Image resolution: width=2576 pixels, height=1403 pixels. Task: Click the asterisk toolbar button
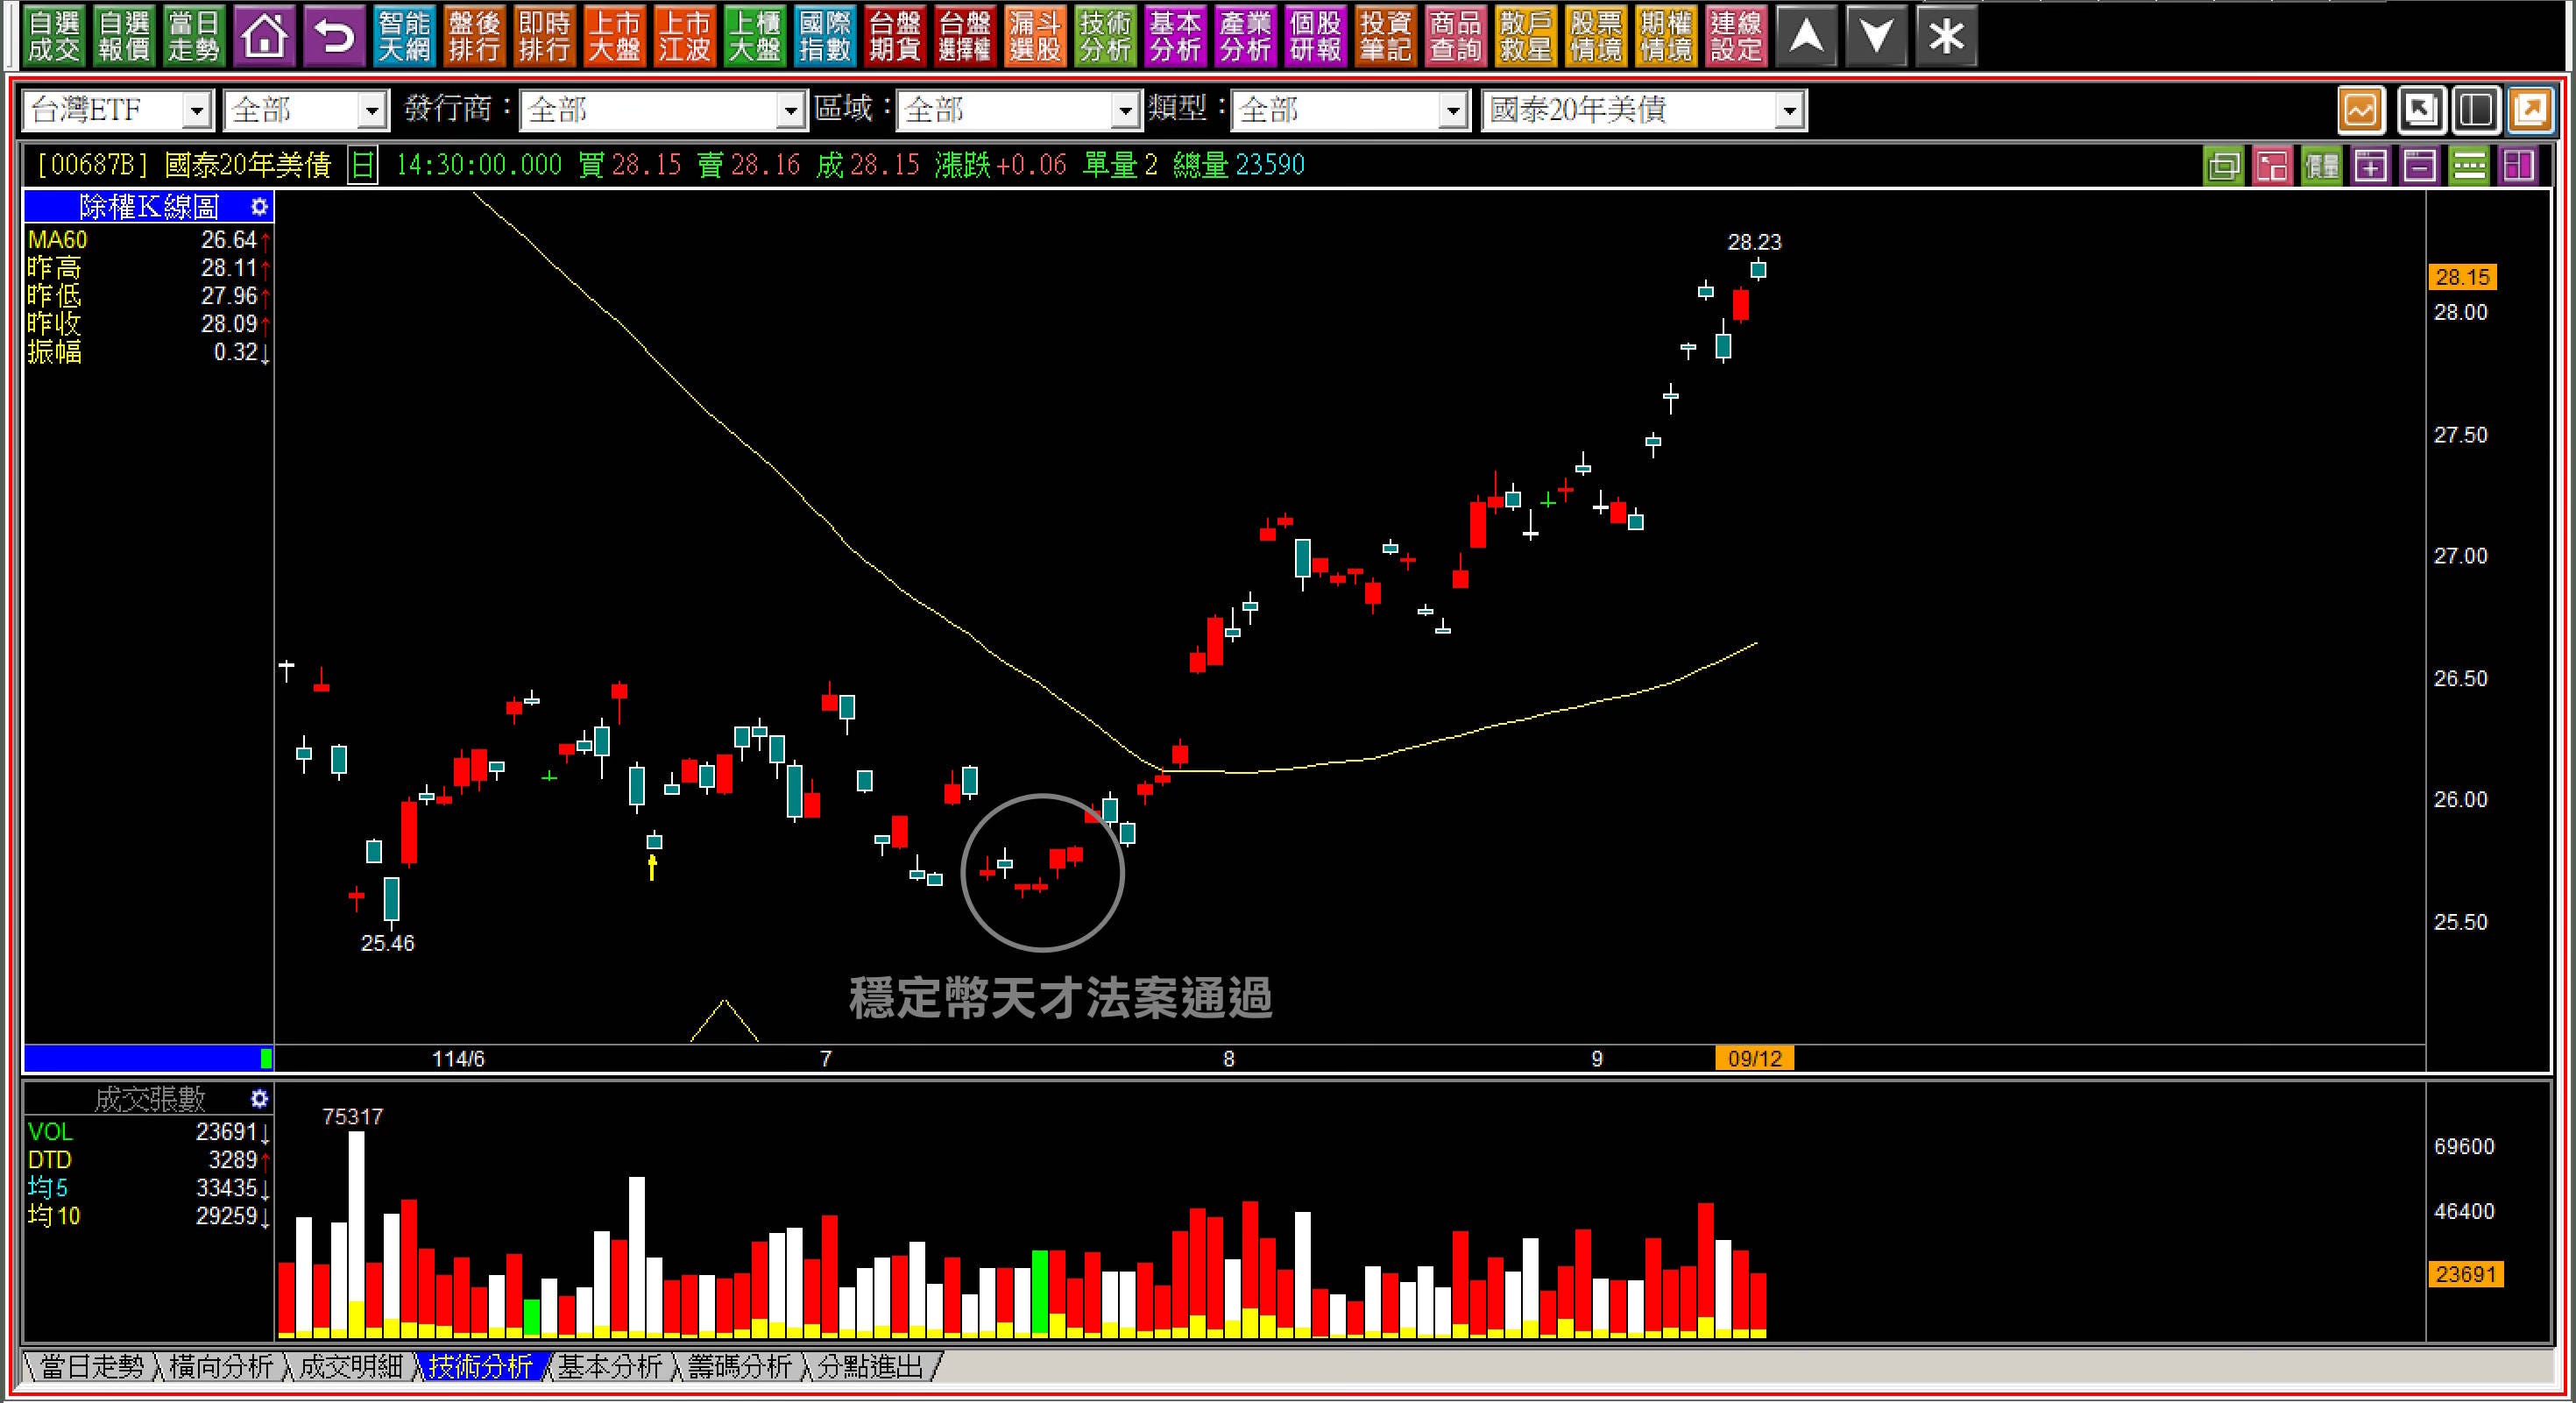pyautogui.click(x=1946, y=37)
